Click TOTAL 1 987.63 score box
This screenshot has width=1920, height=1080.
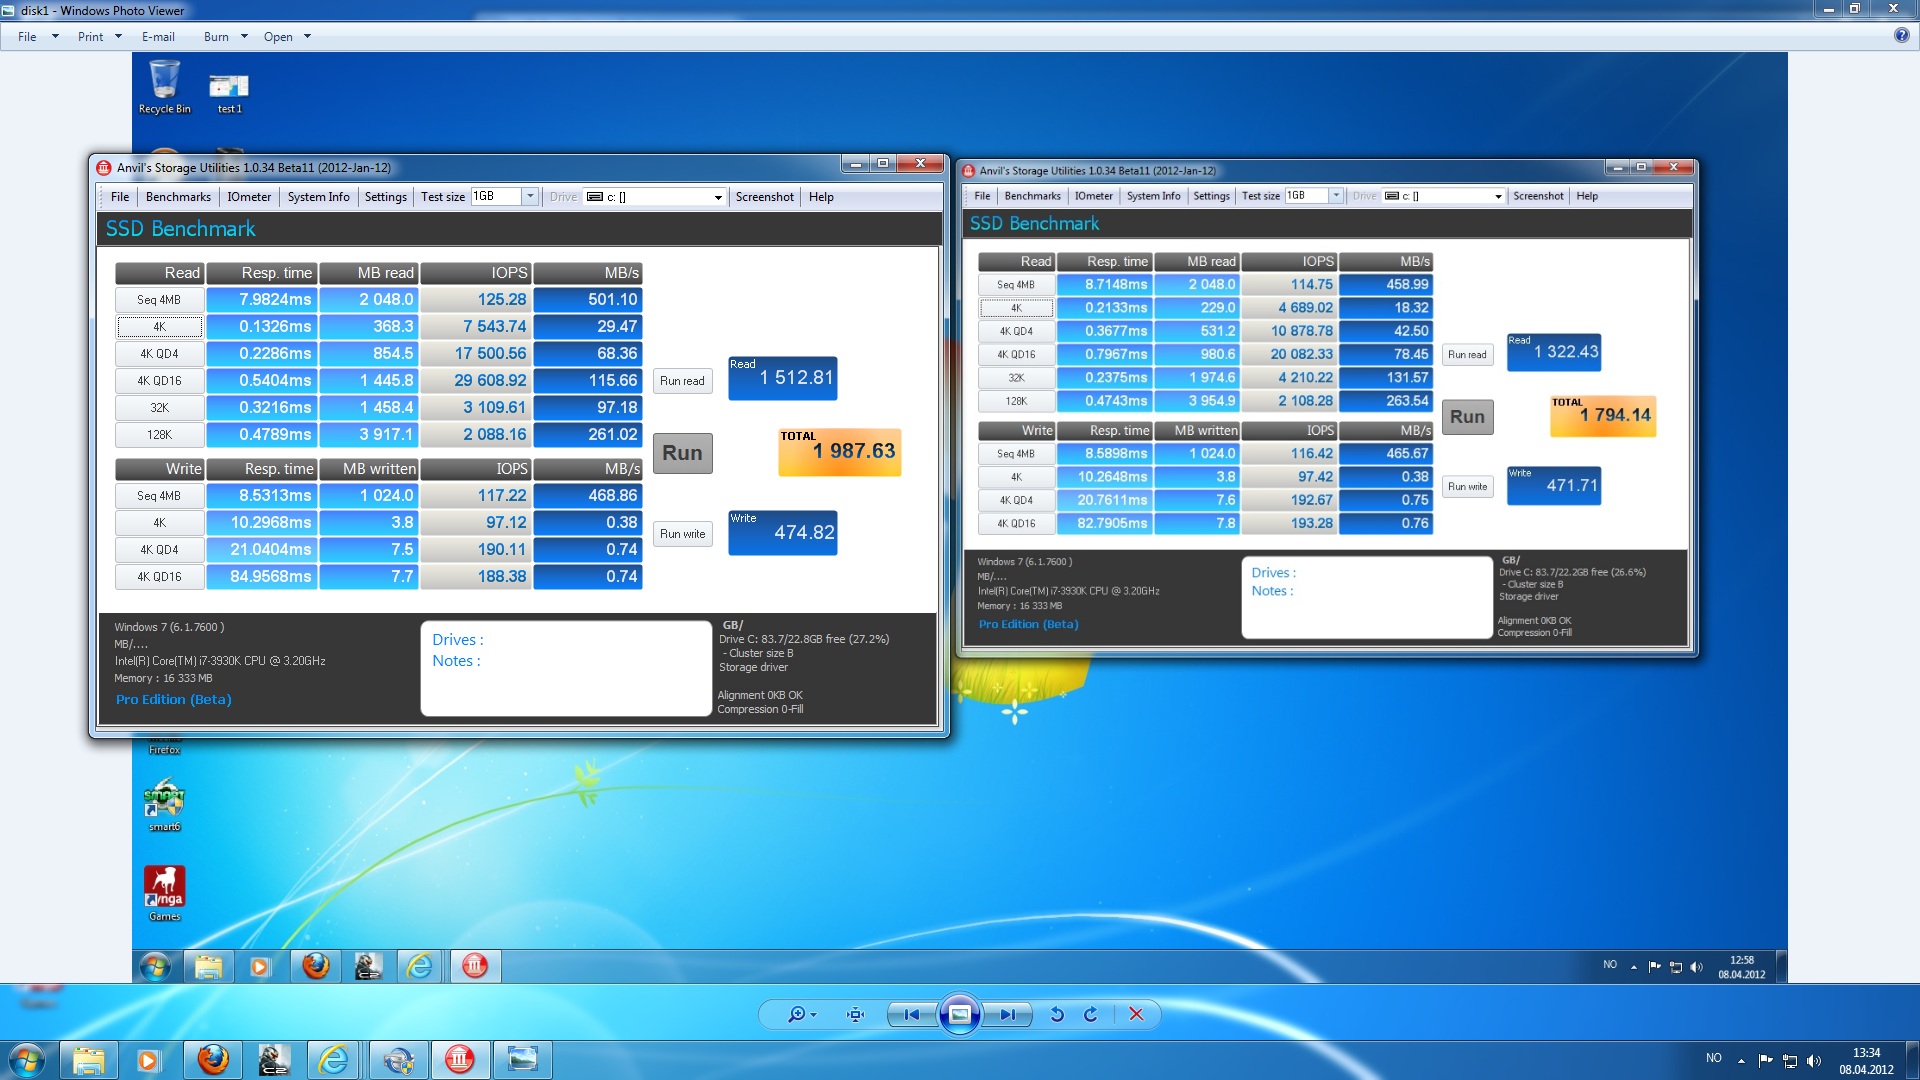point(840,452)
